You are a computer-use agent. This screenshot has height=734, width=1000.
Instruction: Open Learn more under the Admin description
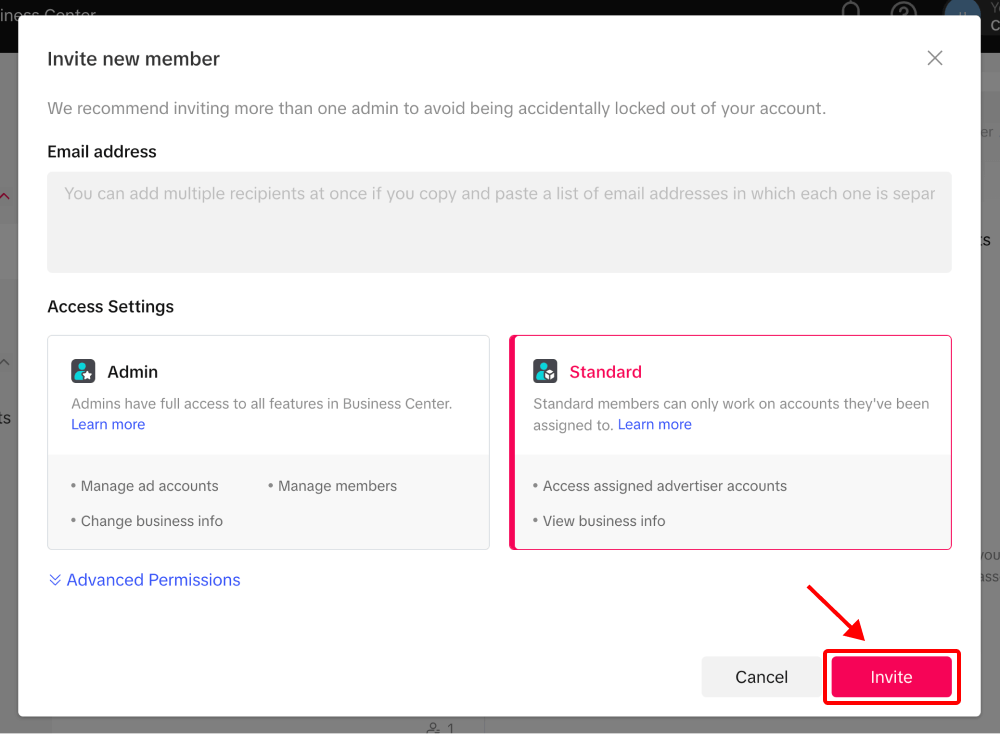(108, 424)
